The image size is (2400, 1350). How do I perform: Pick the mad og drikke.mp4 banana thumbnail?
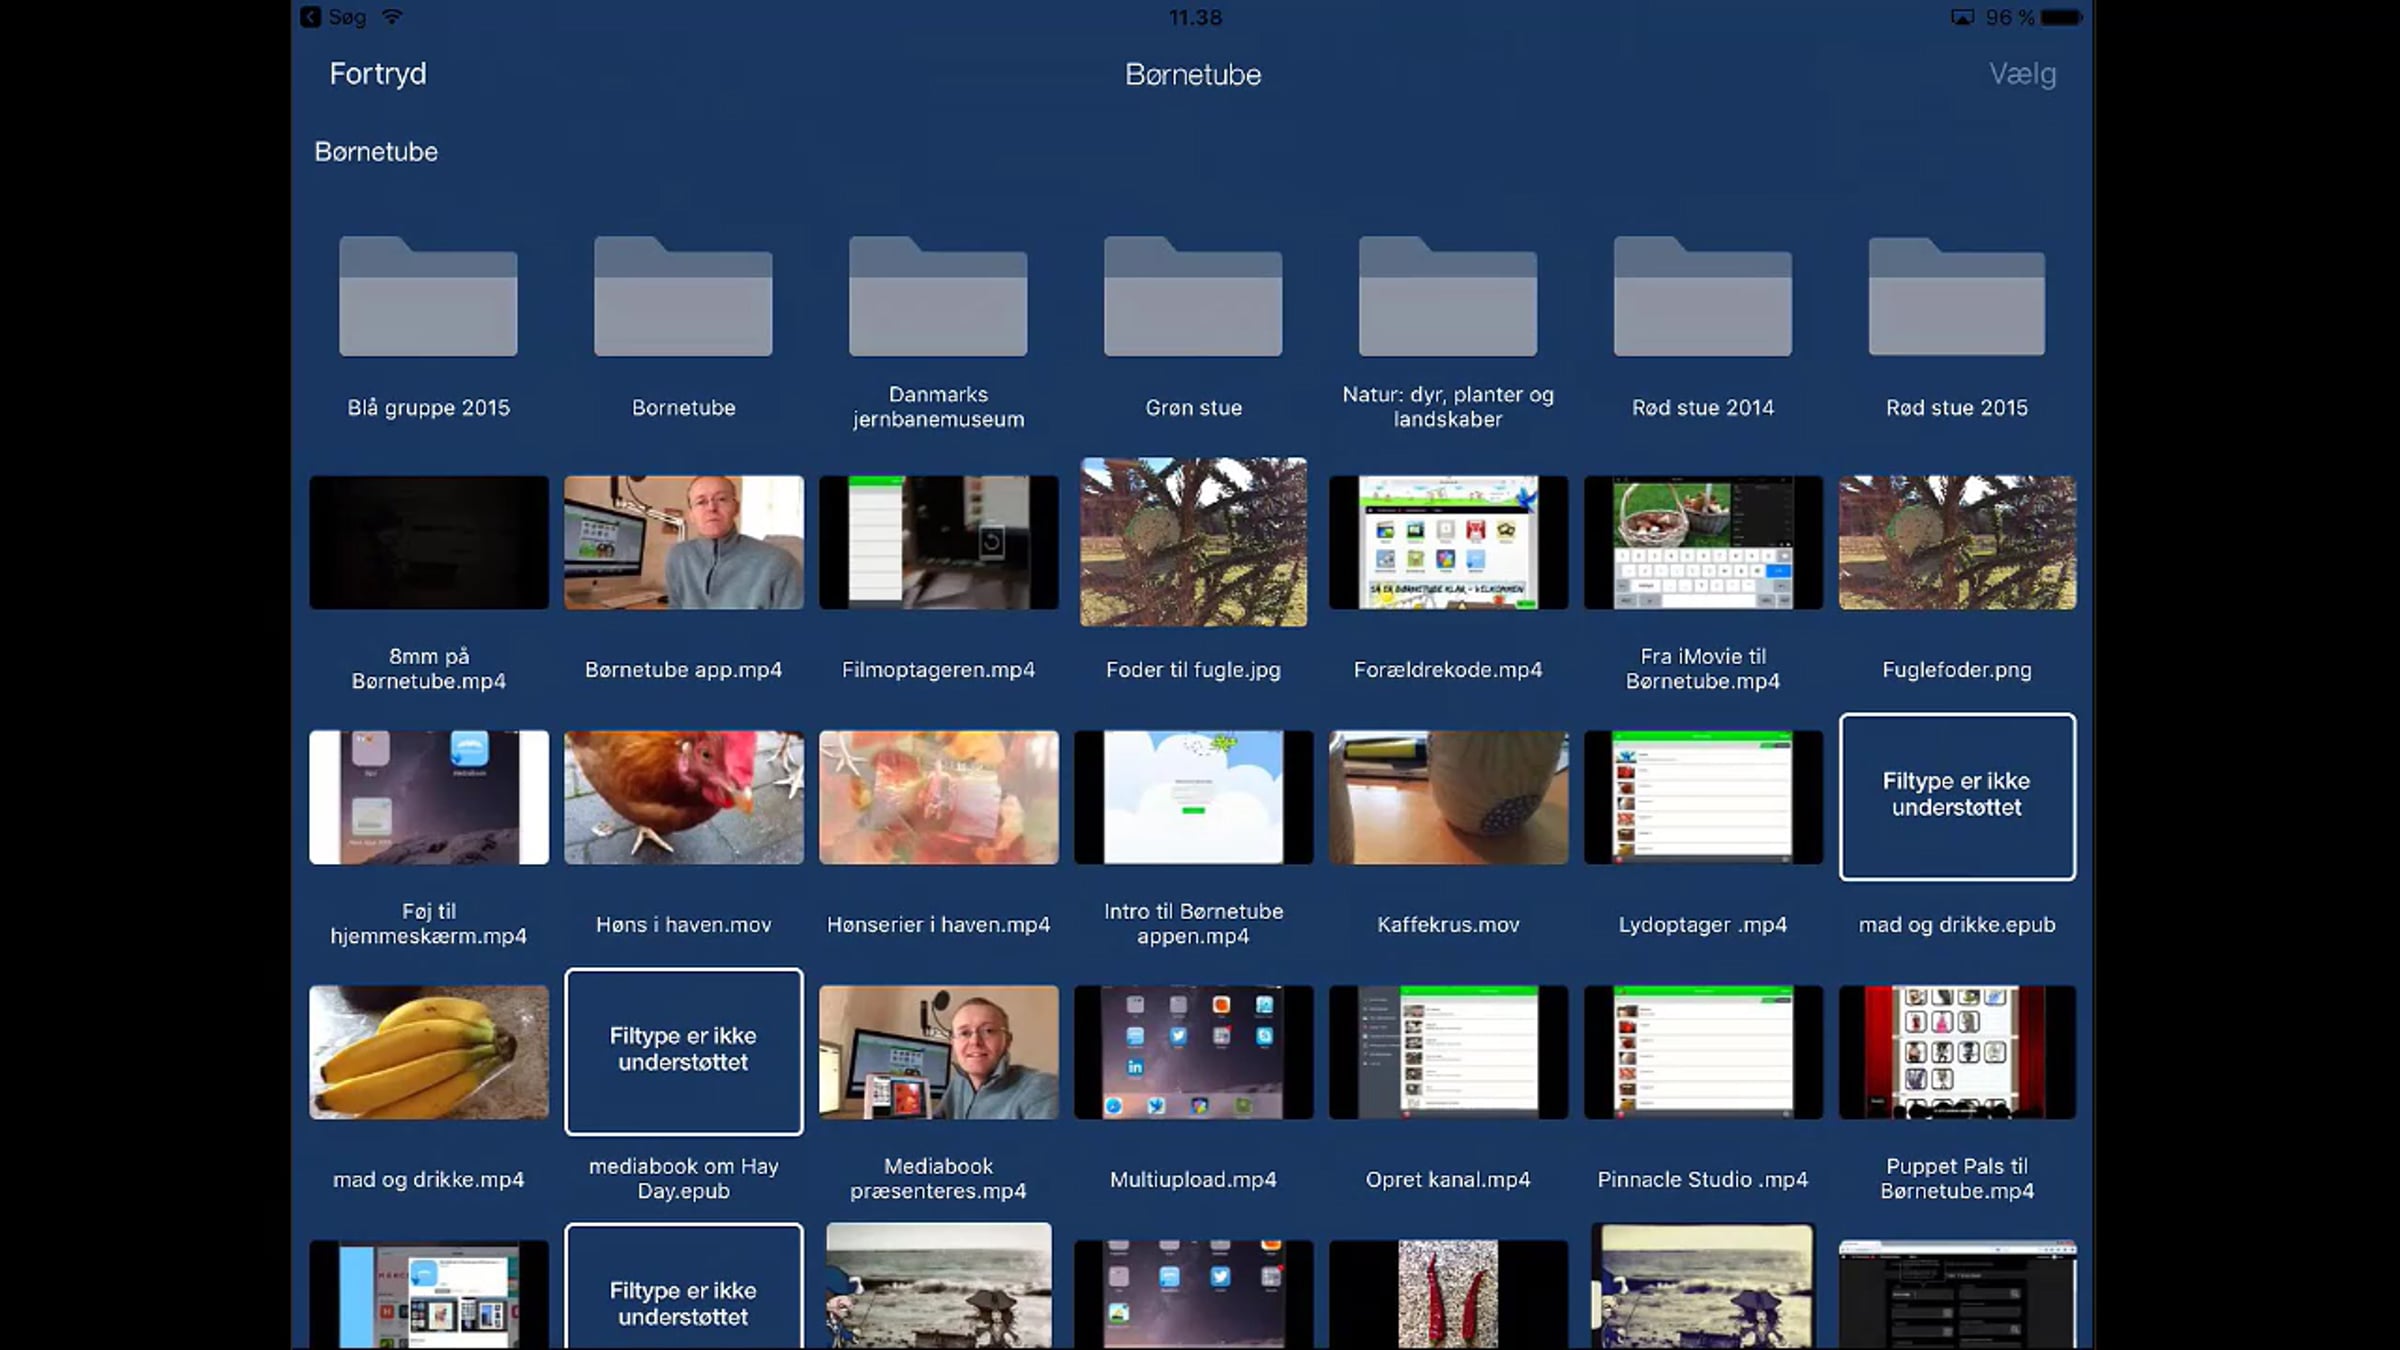pyautogui.click(x=429, y=1052)
